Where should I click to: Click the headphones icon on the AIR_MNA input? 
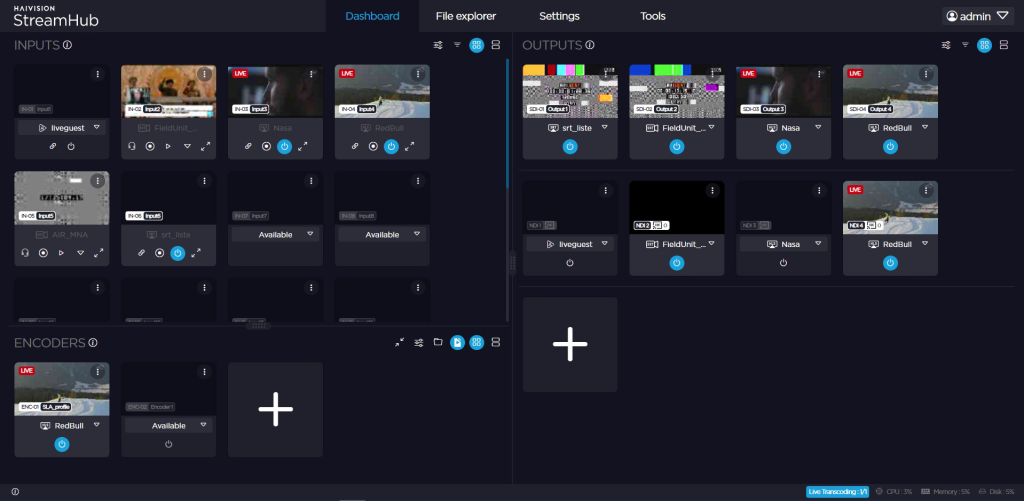[24, 253]
